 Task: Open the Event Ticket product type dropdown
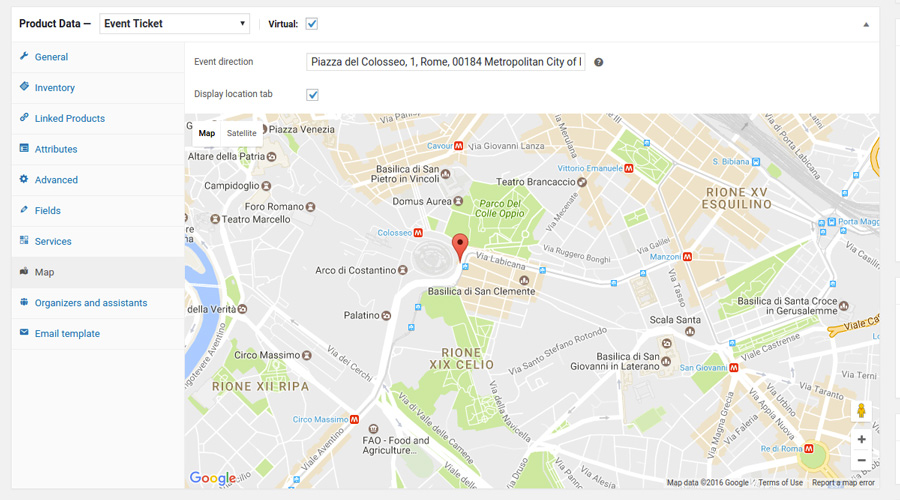175,24
